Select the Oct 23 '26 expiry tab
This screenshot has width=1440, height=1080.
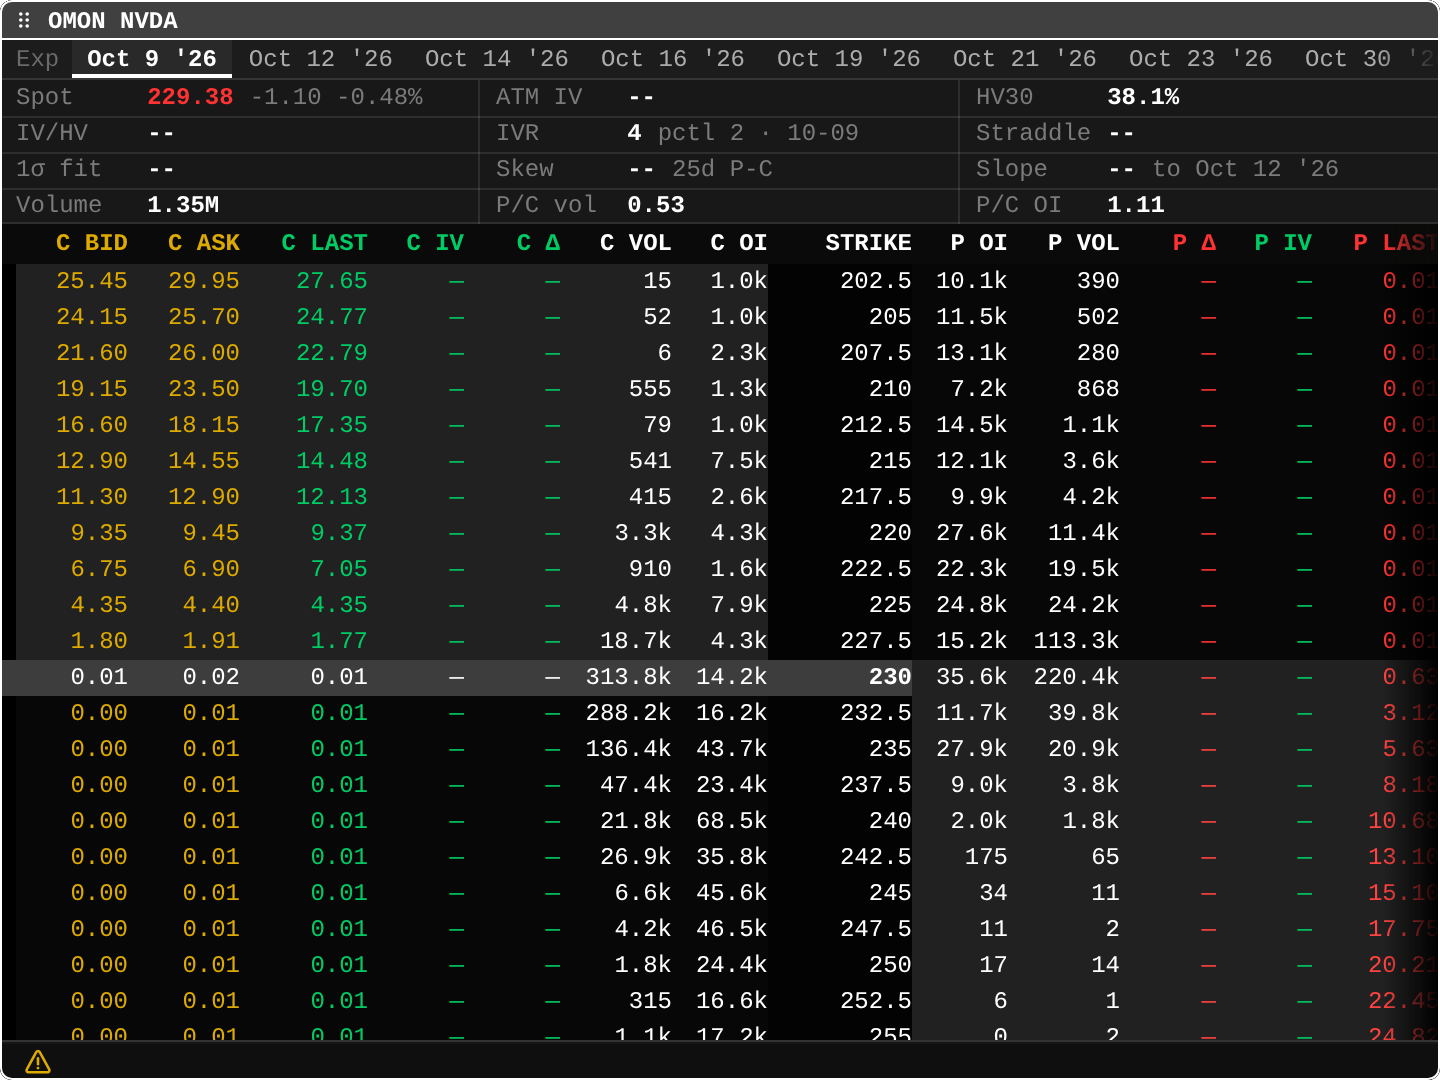coord(1200,58)
